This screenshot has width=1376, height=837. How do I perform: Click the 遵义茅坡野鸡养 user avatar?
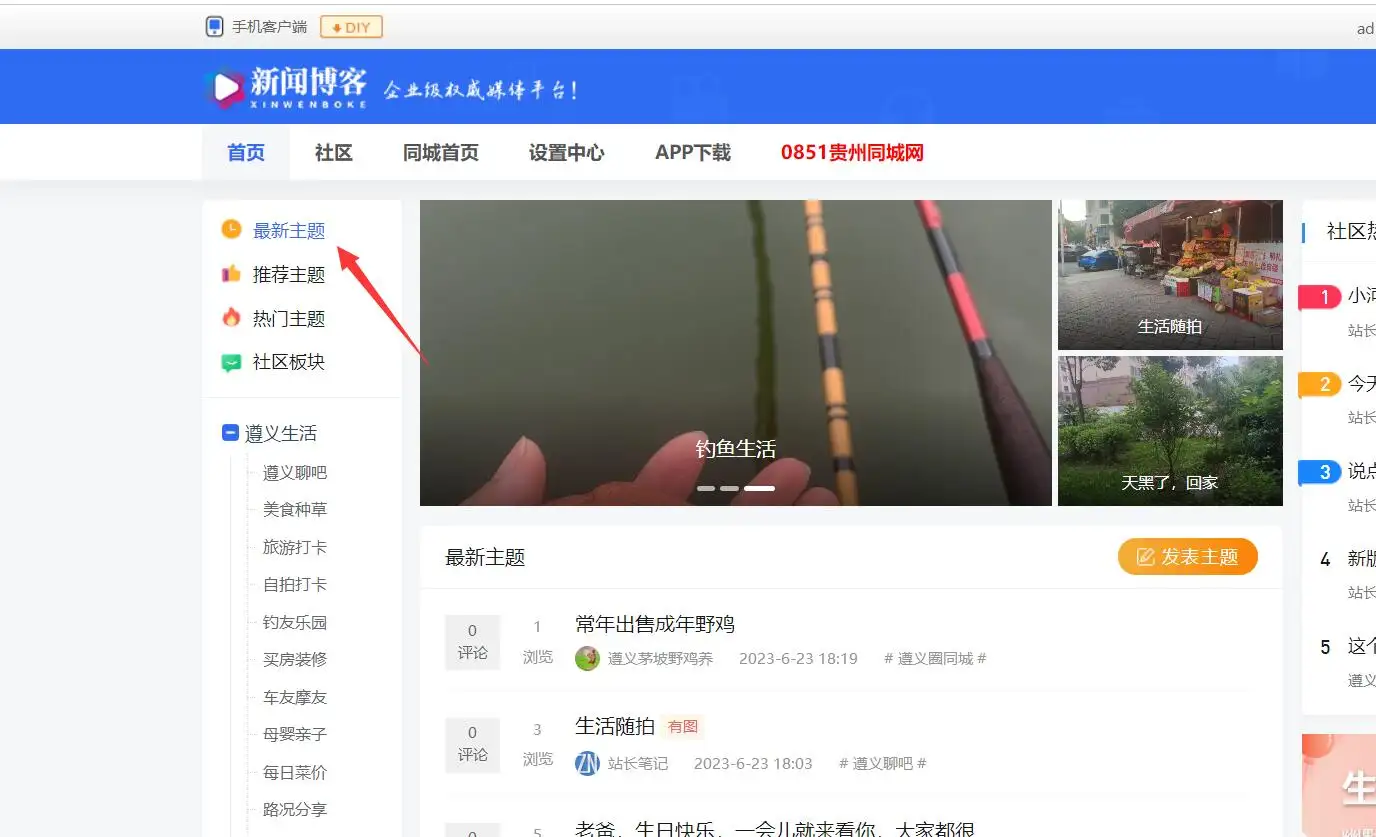tap(587, 658)
